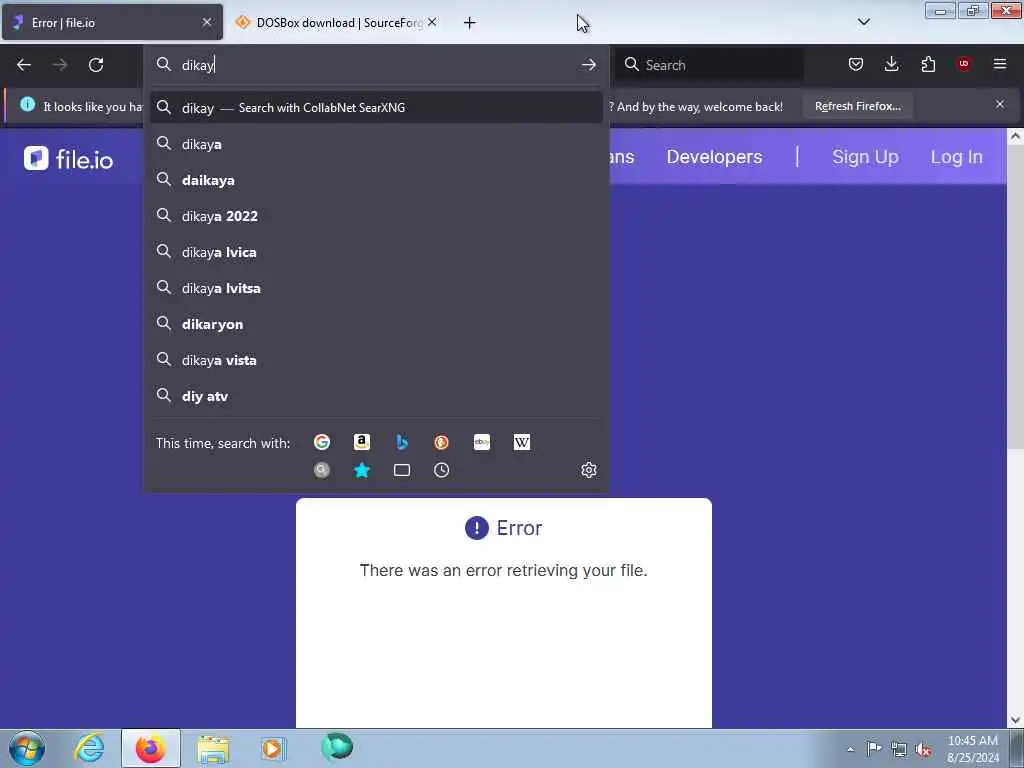Switch to DOSBox download SourceForge tab
This screenshot has width=1024, height=768.
tap(338, 23)
